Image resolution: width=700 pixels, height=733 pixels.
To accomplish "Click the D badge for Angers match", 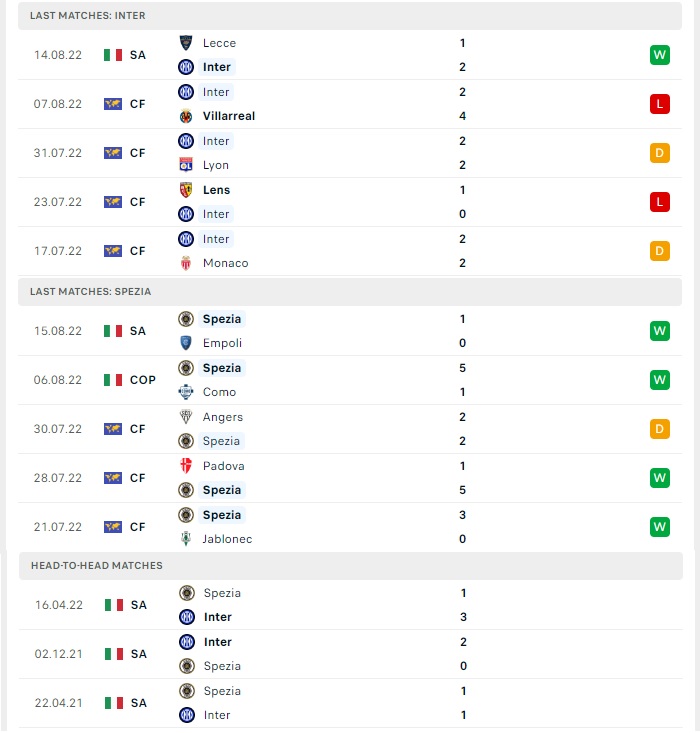I will click(x=659, y=429).
